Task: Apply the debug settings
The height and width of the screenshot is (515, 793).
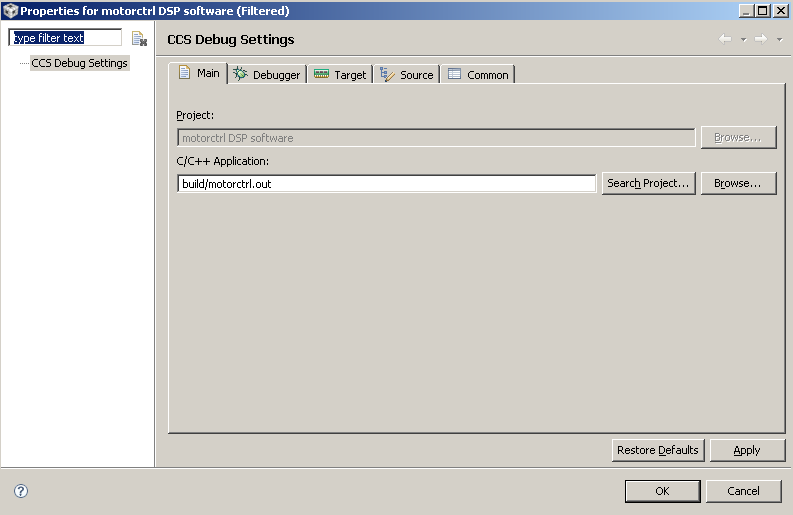Action: 747,450
